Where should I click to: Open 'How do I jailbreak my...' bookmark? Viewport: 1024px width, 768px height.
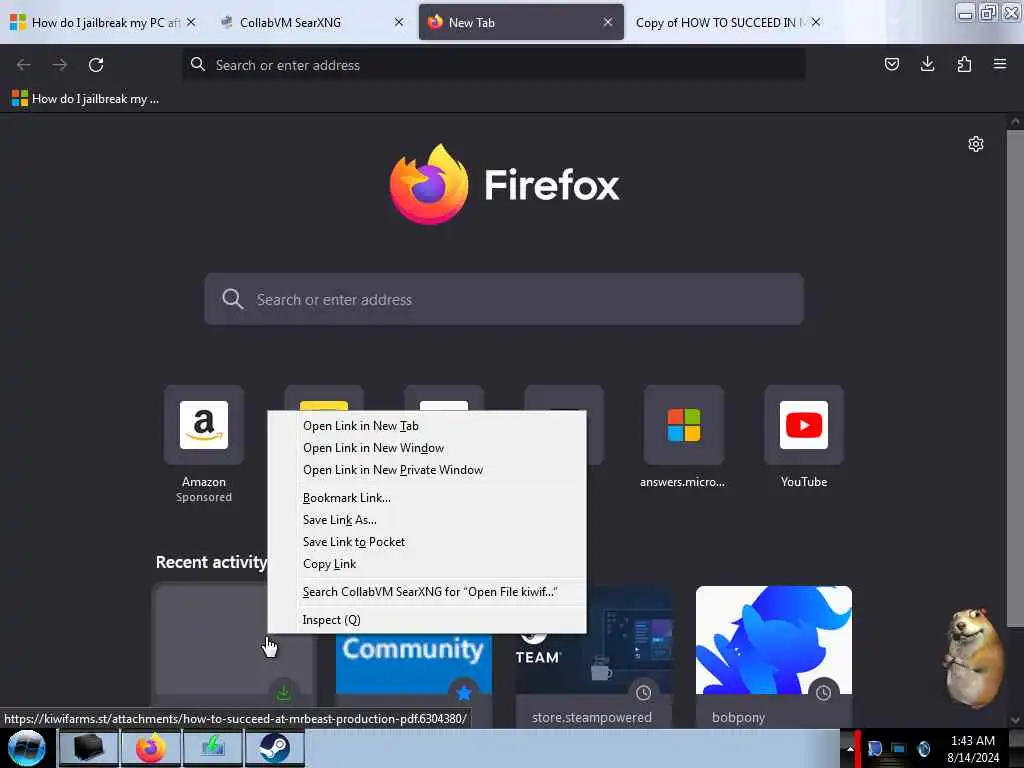coord(86,99)
